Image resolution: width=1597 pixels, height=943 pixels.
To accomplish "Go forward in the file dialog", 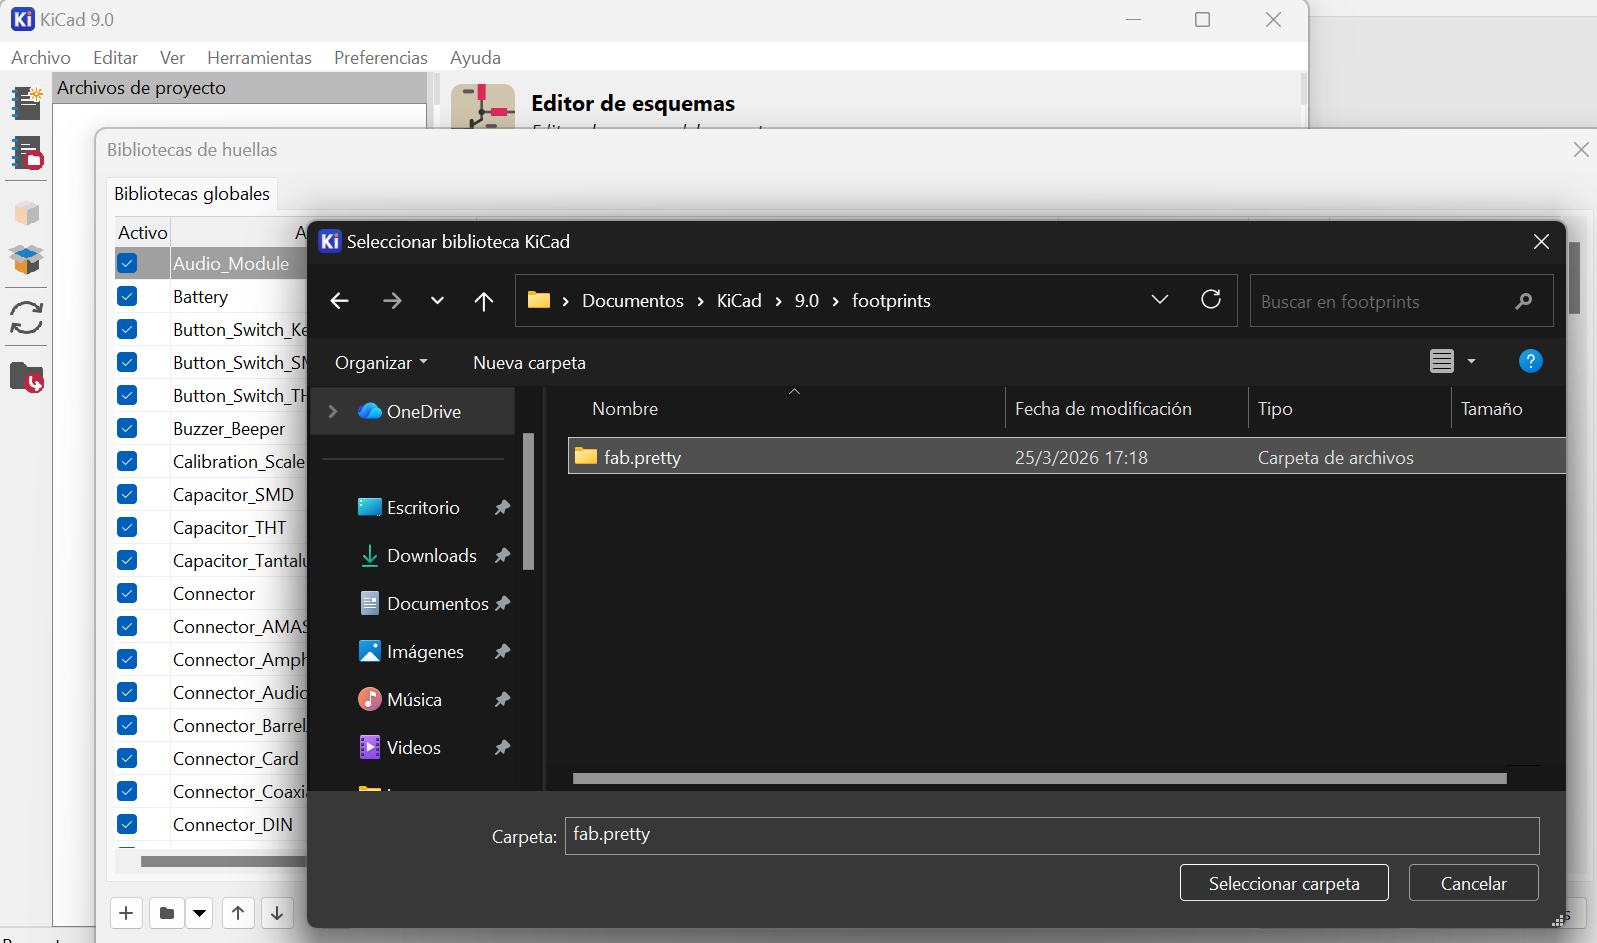I will point(392,301).
